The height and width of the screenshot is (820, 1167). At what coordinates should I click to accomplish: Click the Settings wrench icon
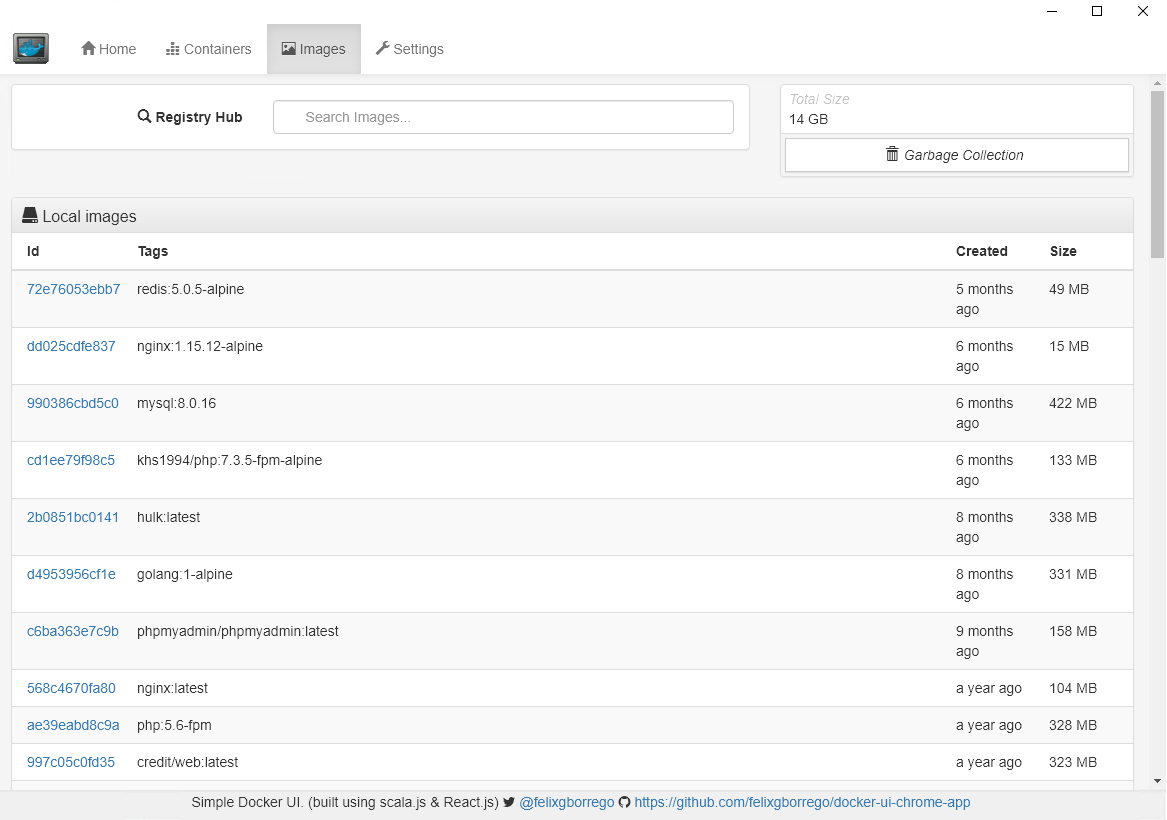click(383, 48)
